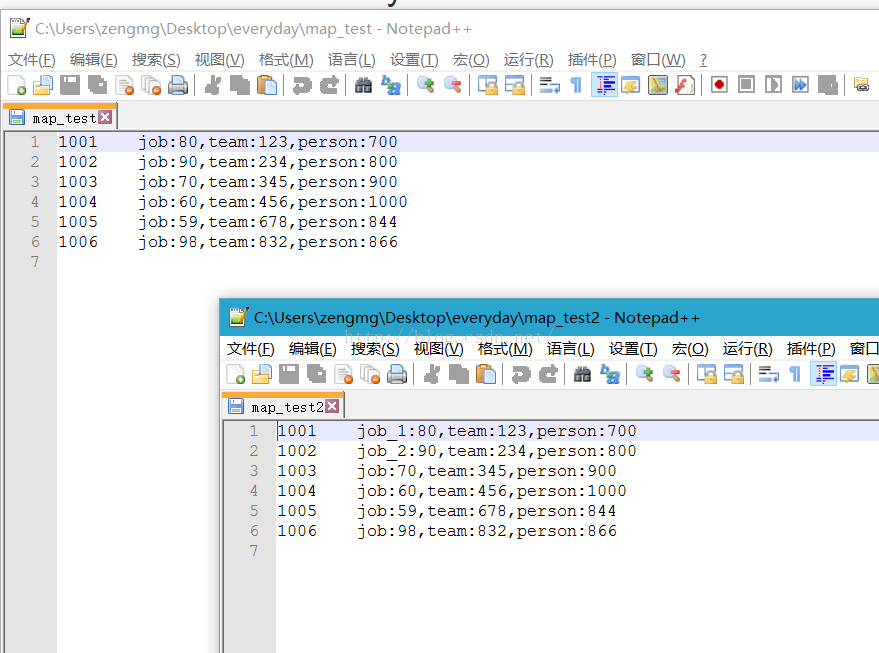Screen dimensions: 879x653
Task: Click New file icon in map_test window
Action: [x=16, y=85]
